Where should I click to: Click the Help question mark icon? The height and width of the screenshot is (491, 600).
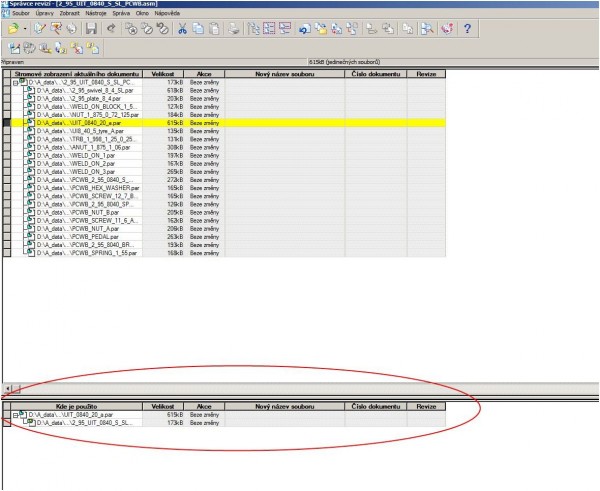pyautogui.click(x=467, y=30)
